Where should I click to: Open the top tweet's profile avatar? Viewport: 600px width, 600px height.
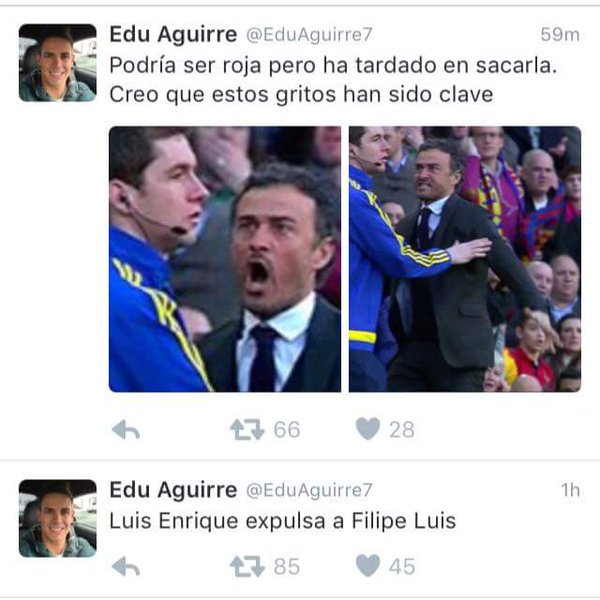(x=57, y=63)
